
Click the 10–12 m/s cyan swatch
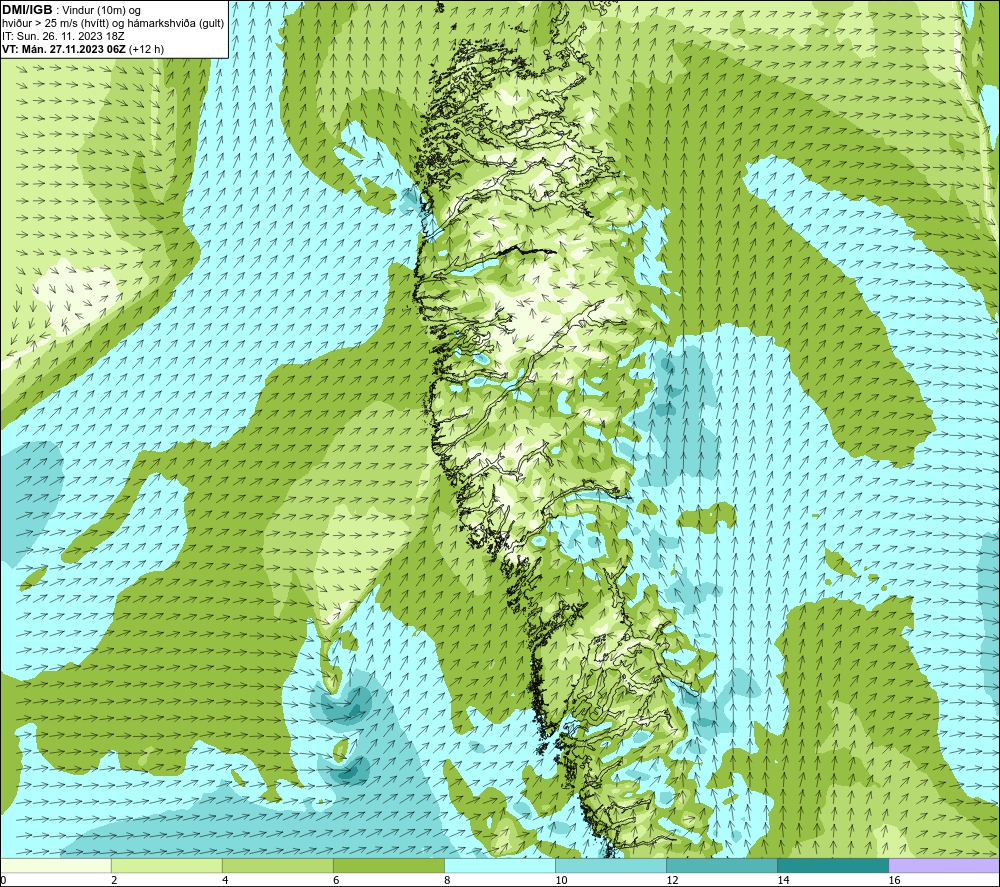coord(610,865)
